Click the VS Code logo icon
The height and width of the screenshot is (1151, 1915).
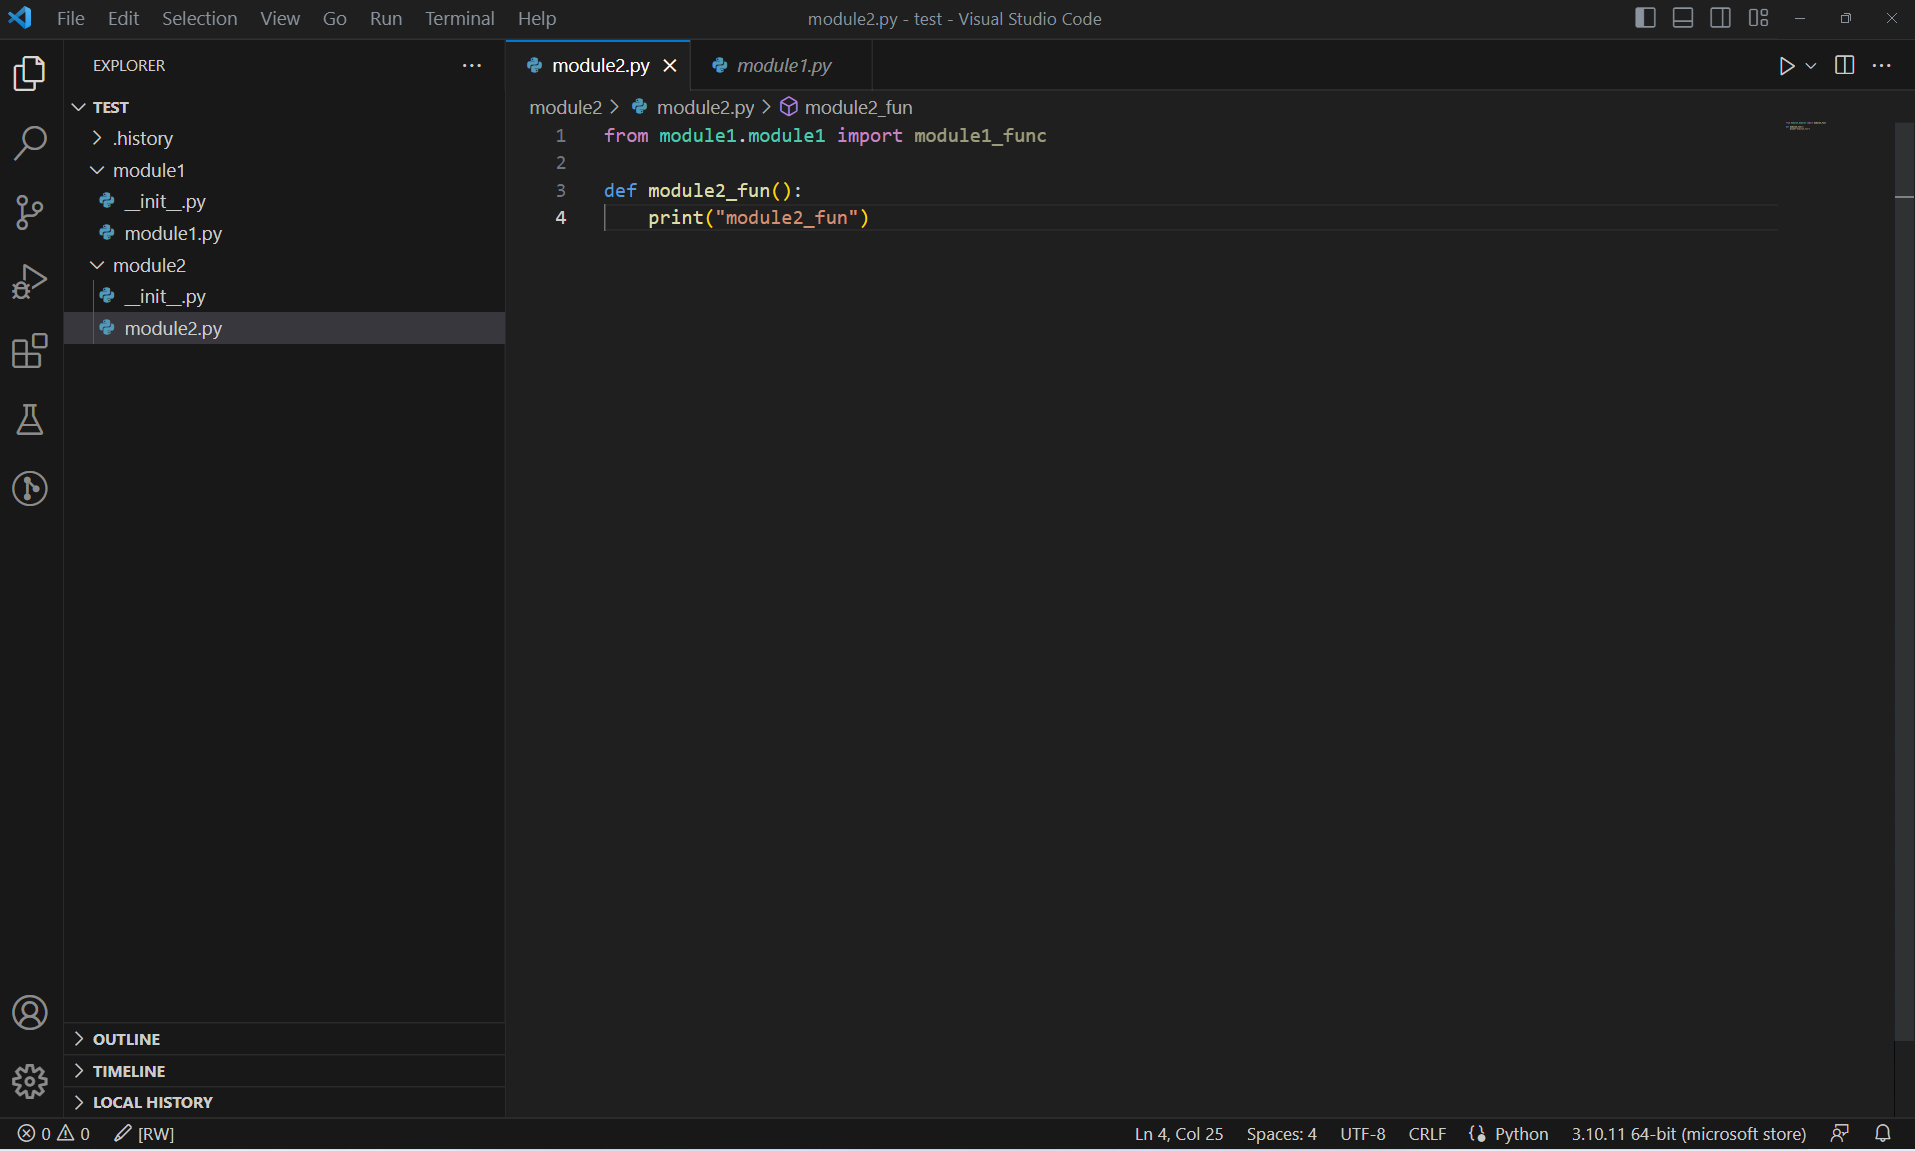click(21, 18)
